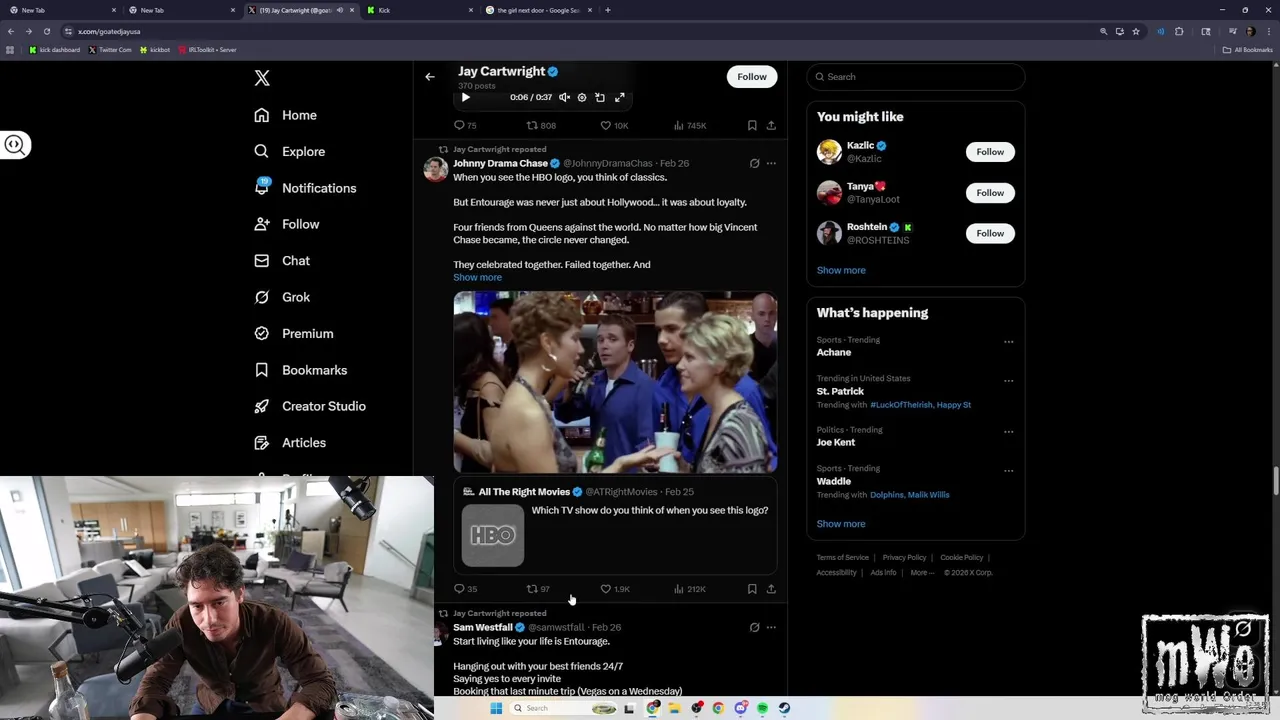This screenshot has width=1280, height=720.
Task: Like the Johnny Drama post with 1.9K likes
Action: [x=614, y=589]
